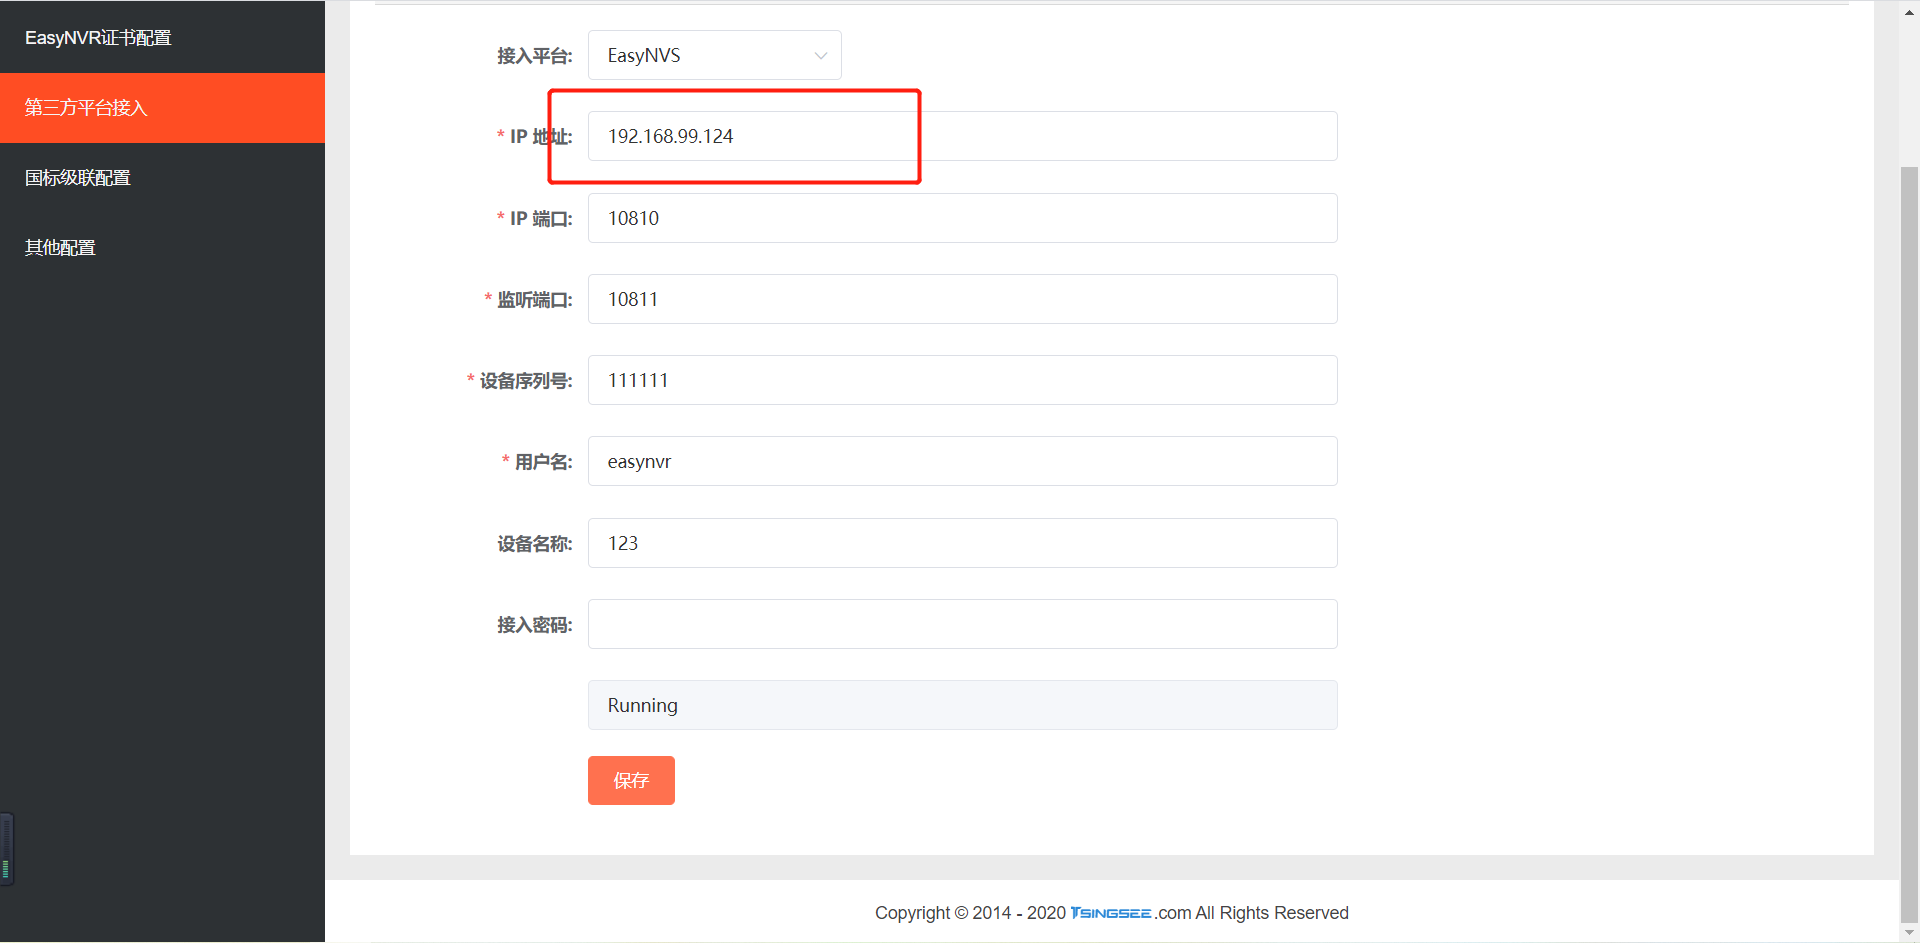Image resolution: width=1920 pixels, height=943 pixels.
Task: Click the 监听端口 field with 10811
Action: click(962, 299)
